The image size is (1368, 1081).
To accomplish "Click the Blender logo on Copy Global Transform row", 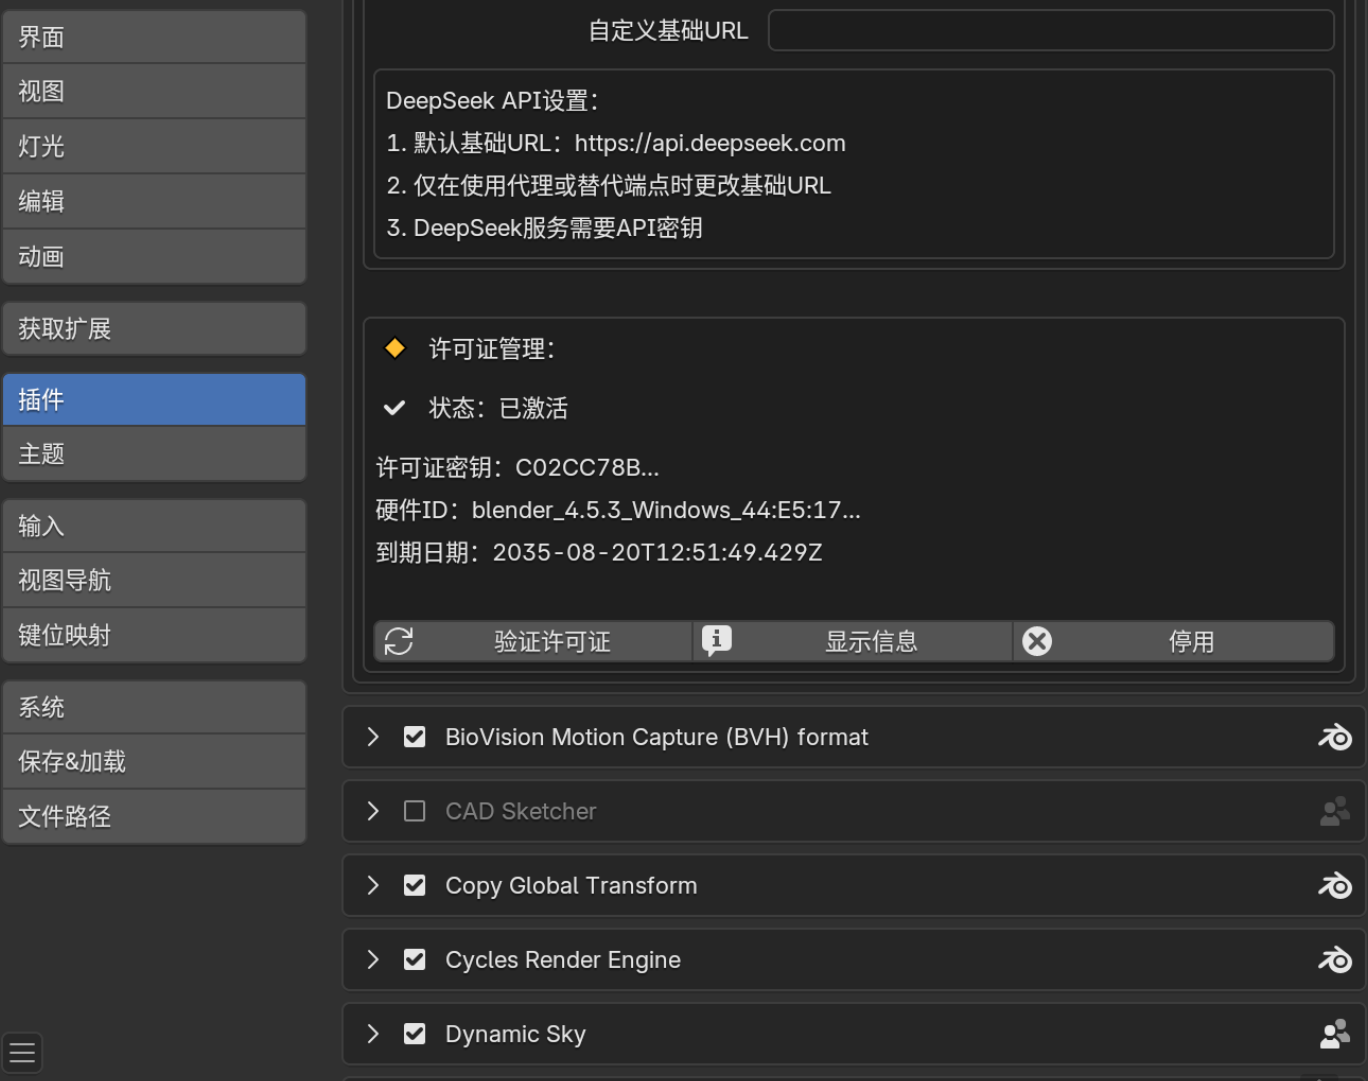I will click(x=1335, y=885).
